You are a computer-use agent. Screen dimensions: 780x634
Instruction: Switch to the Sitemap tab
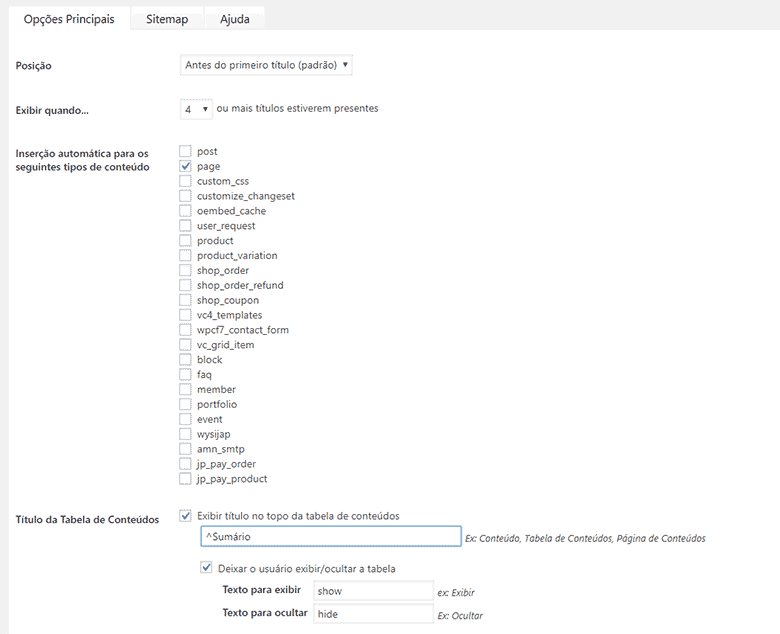[166, 19]
